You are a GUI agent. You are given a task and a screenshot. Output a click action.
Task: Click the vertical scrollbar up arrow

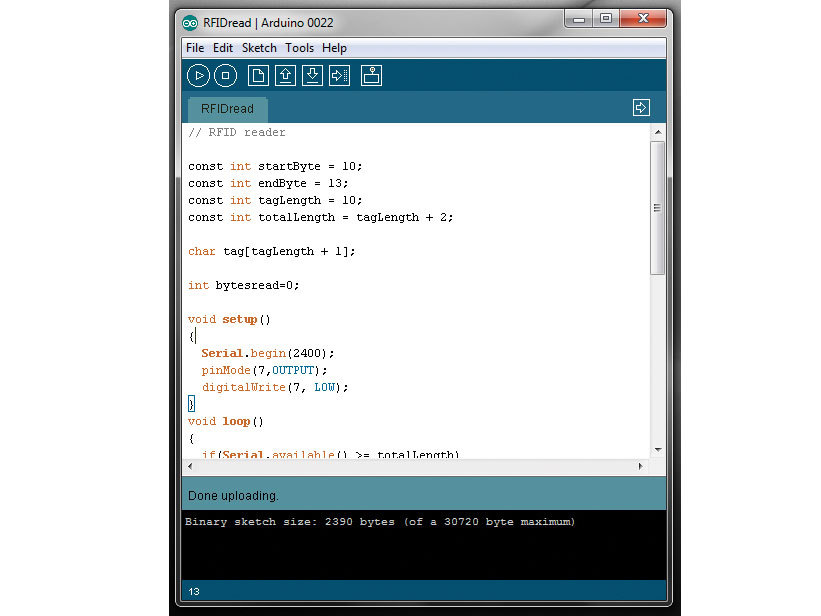click(x=658, y=133)
